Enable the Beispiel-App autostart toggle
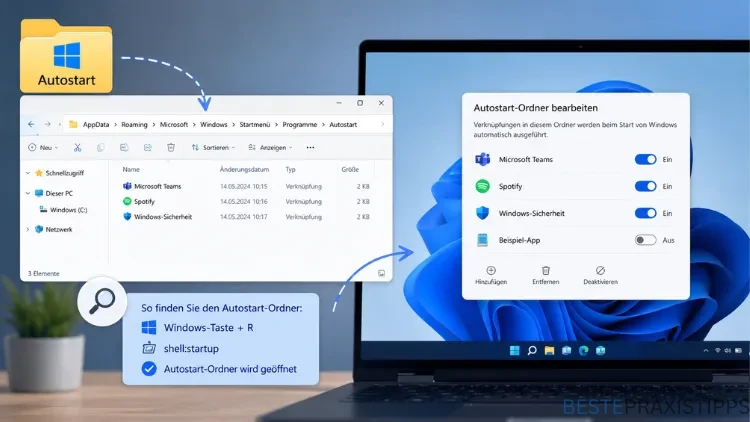 click(645, 240)
